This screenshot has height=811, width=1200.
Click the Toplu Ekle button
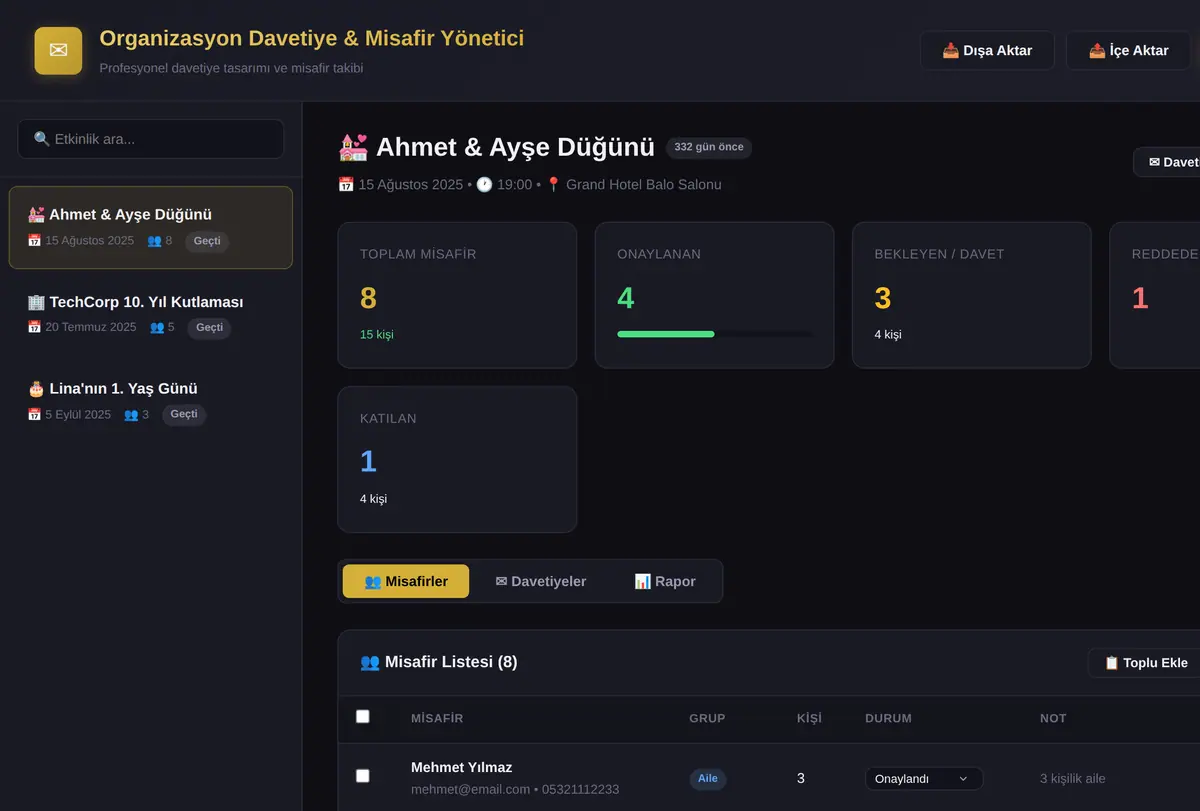pyautogui.click(x=1145, y=662)
